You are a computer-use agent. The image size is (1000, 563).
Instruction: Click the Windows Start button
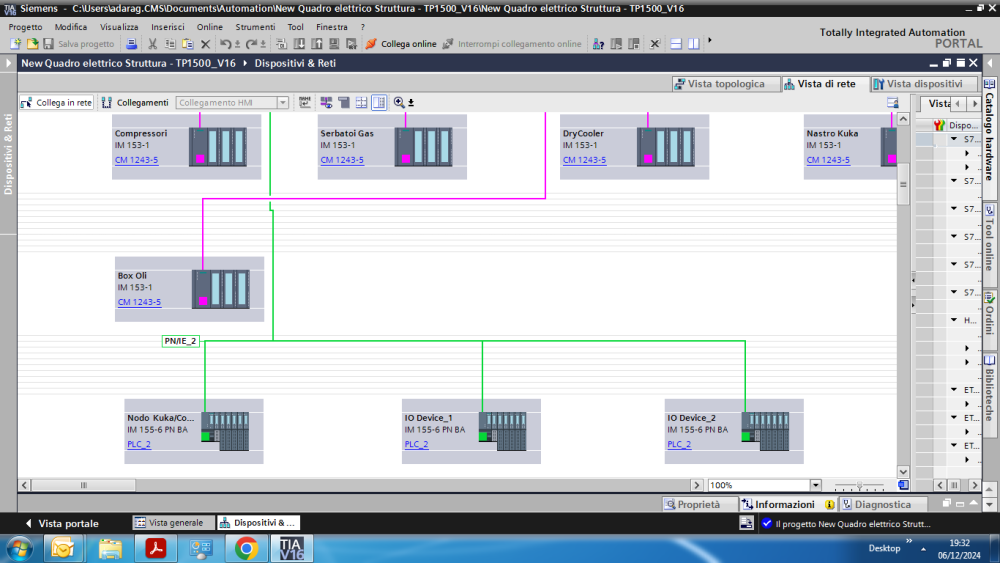tap(19, 548)
